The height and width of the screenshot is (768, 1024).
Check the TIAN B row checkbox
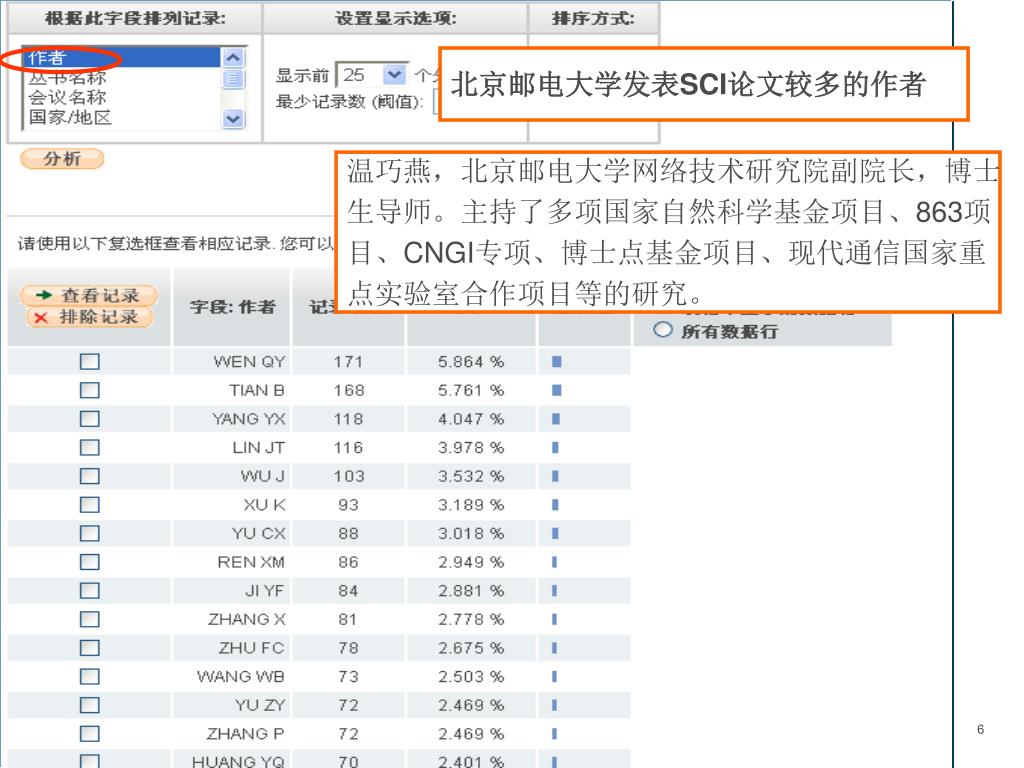(x=89, y=391)
